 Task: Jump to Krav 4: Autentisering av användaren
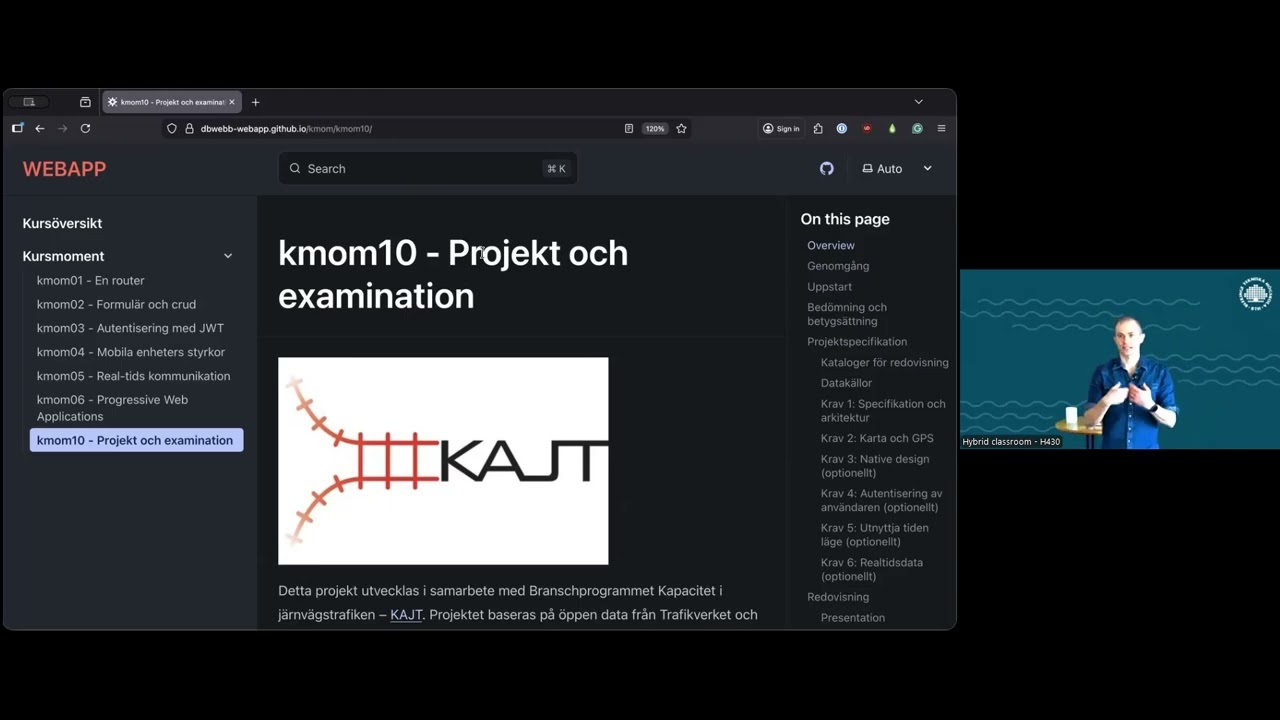click(x=881, y=500)
